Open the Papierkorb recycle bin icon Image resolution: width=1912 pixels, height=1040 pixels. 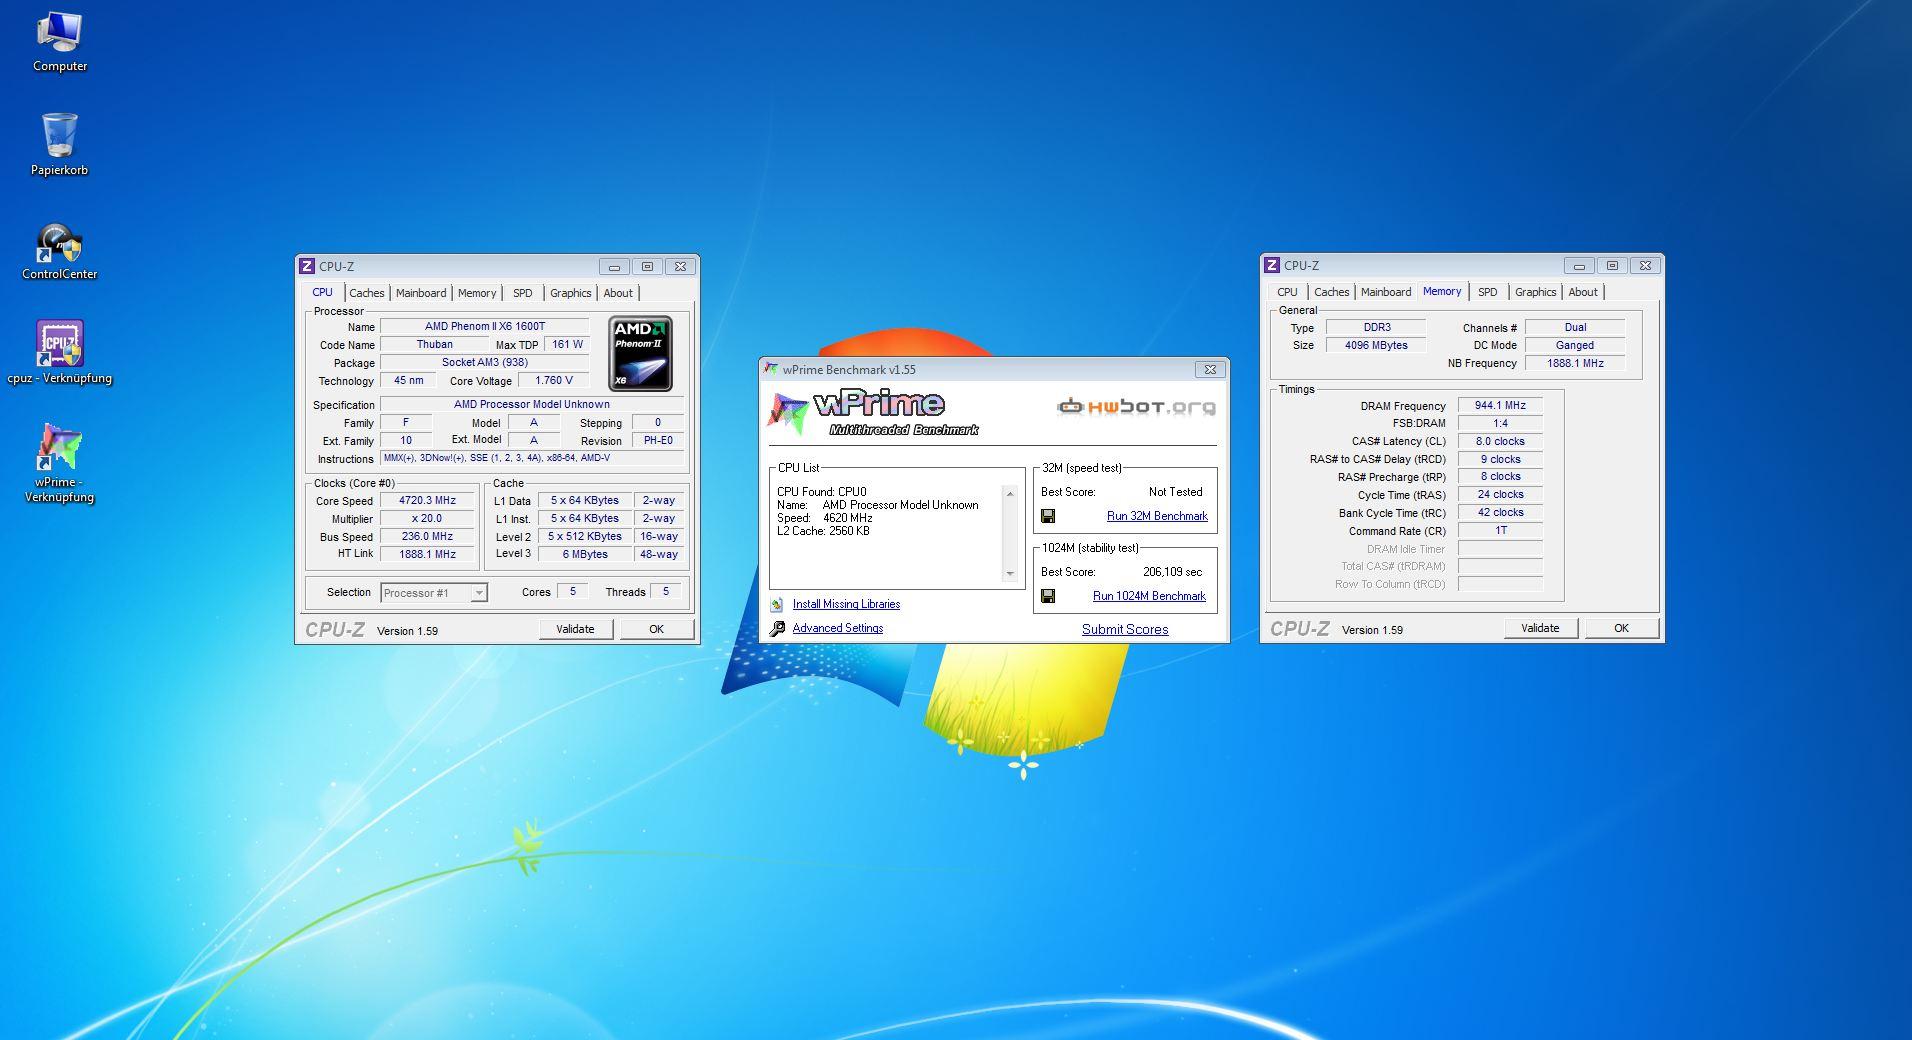(59, 145)
